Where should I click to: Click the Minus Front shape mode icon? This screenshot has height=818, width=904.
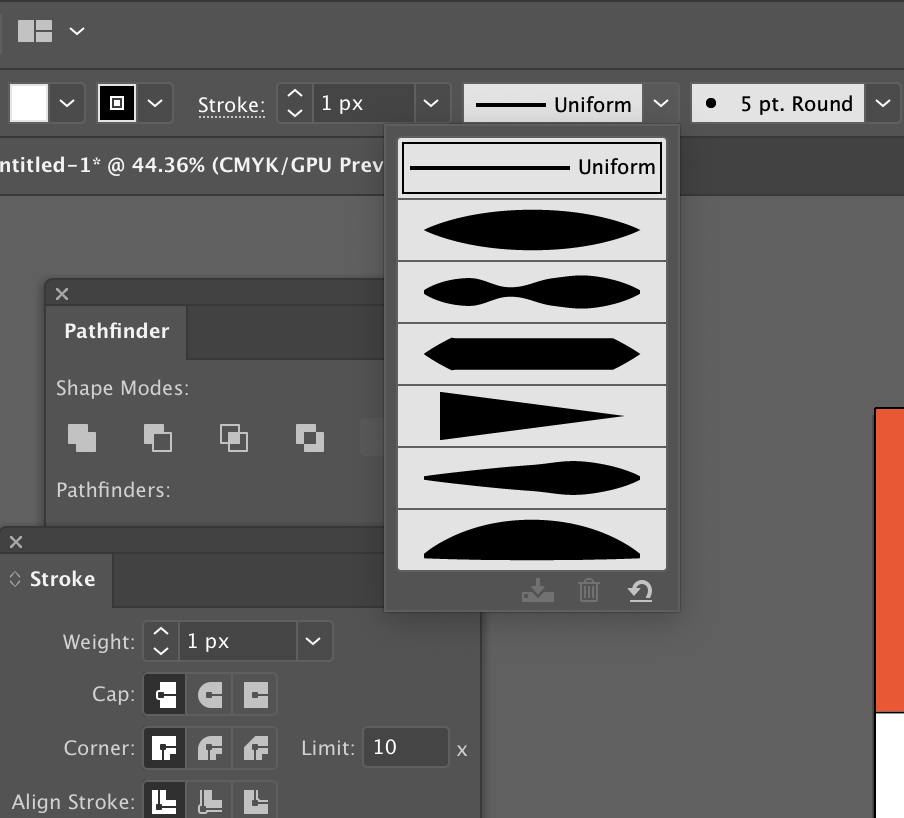(157, 437)
